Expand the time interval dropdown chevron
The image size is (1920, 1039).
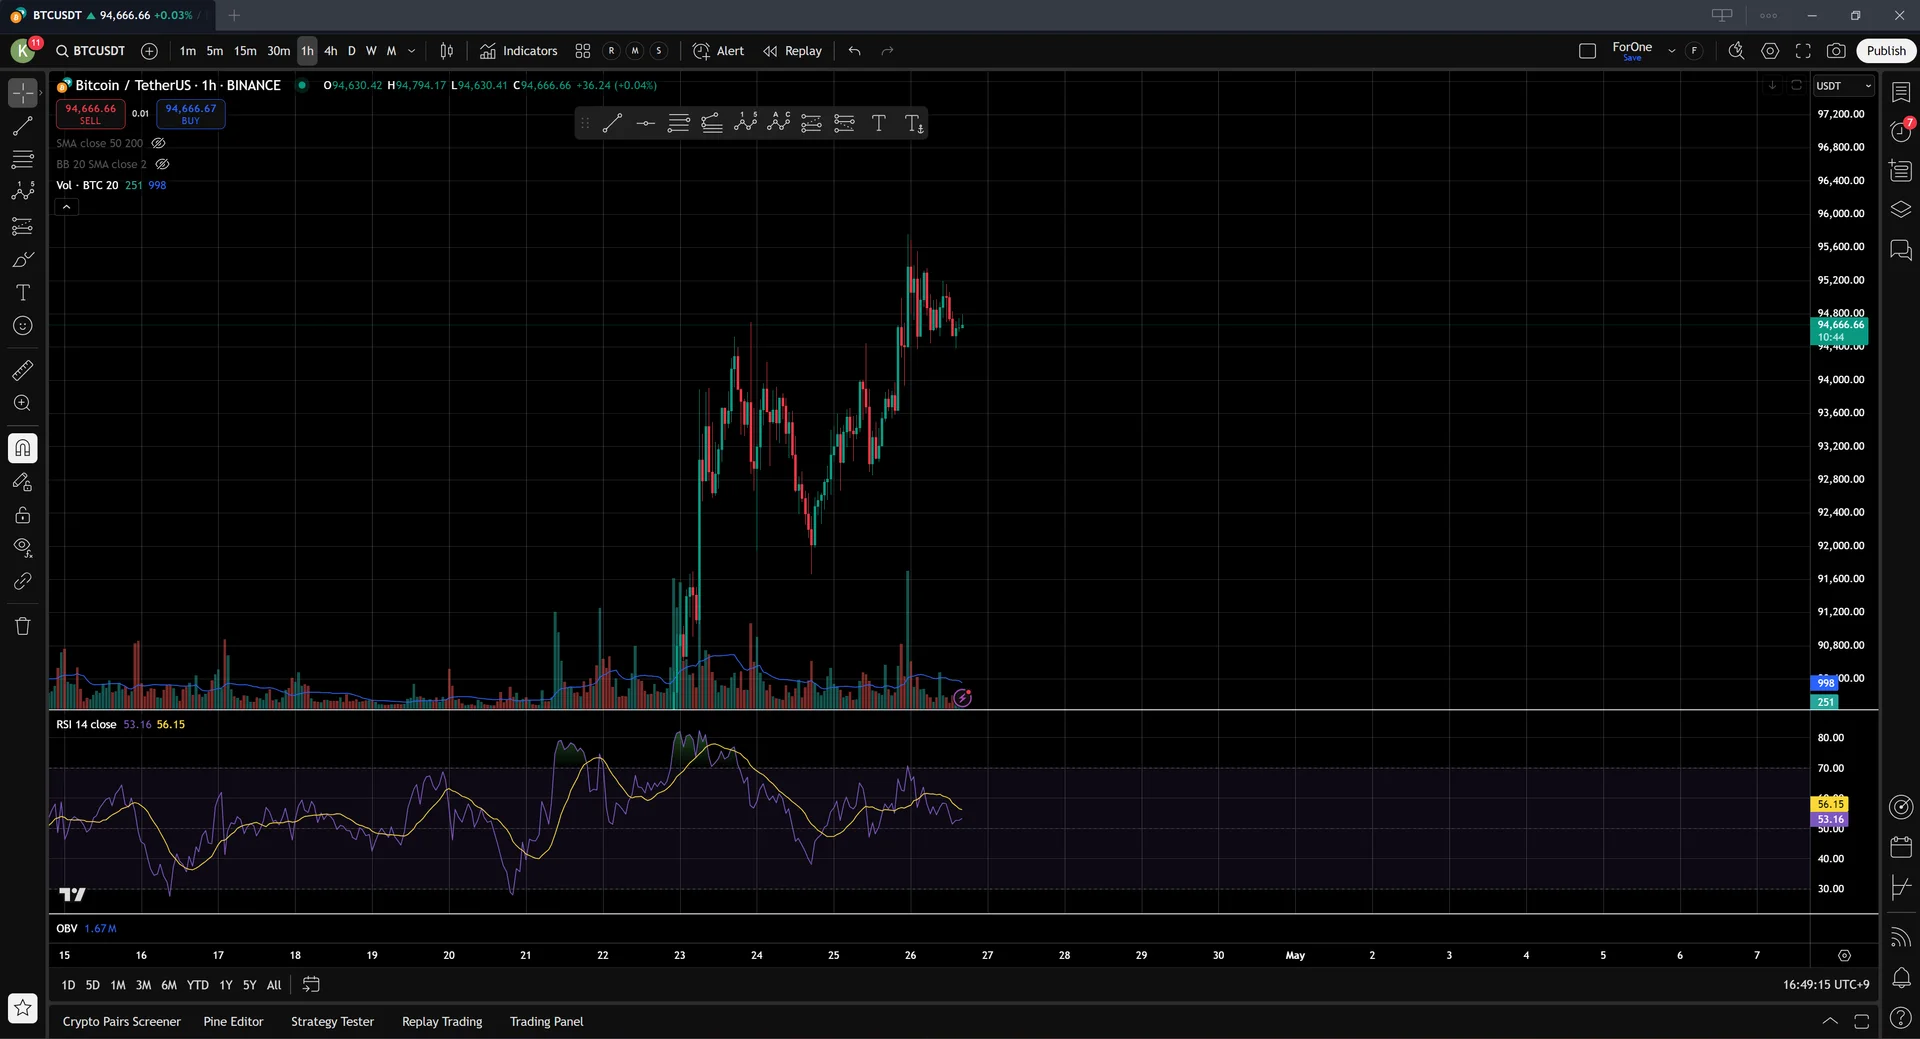(411, 51)
